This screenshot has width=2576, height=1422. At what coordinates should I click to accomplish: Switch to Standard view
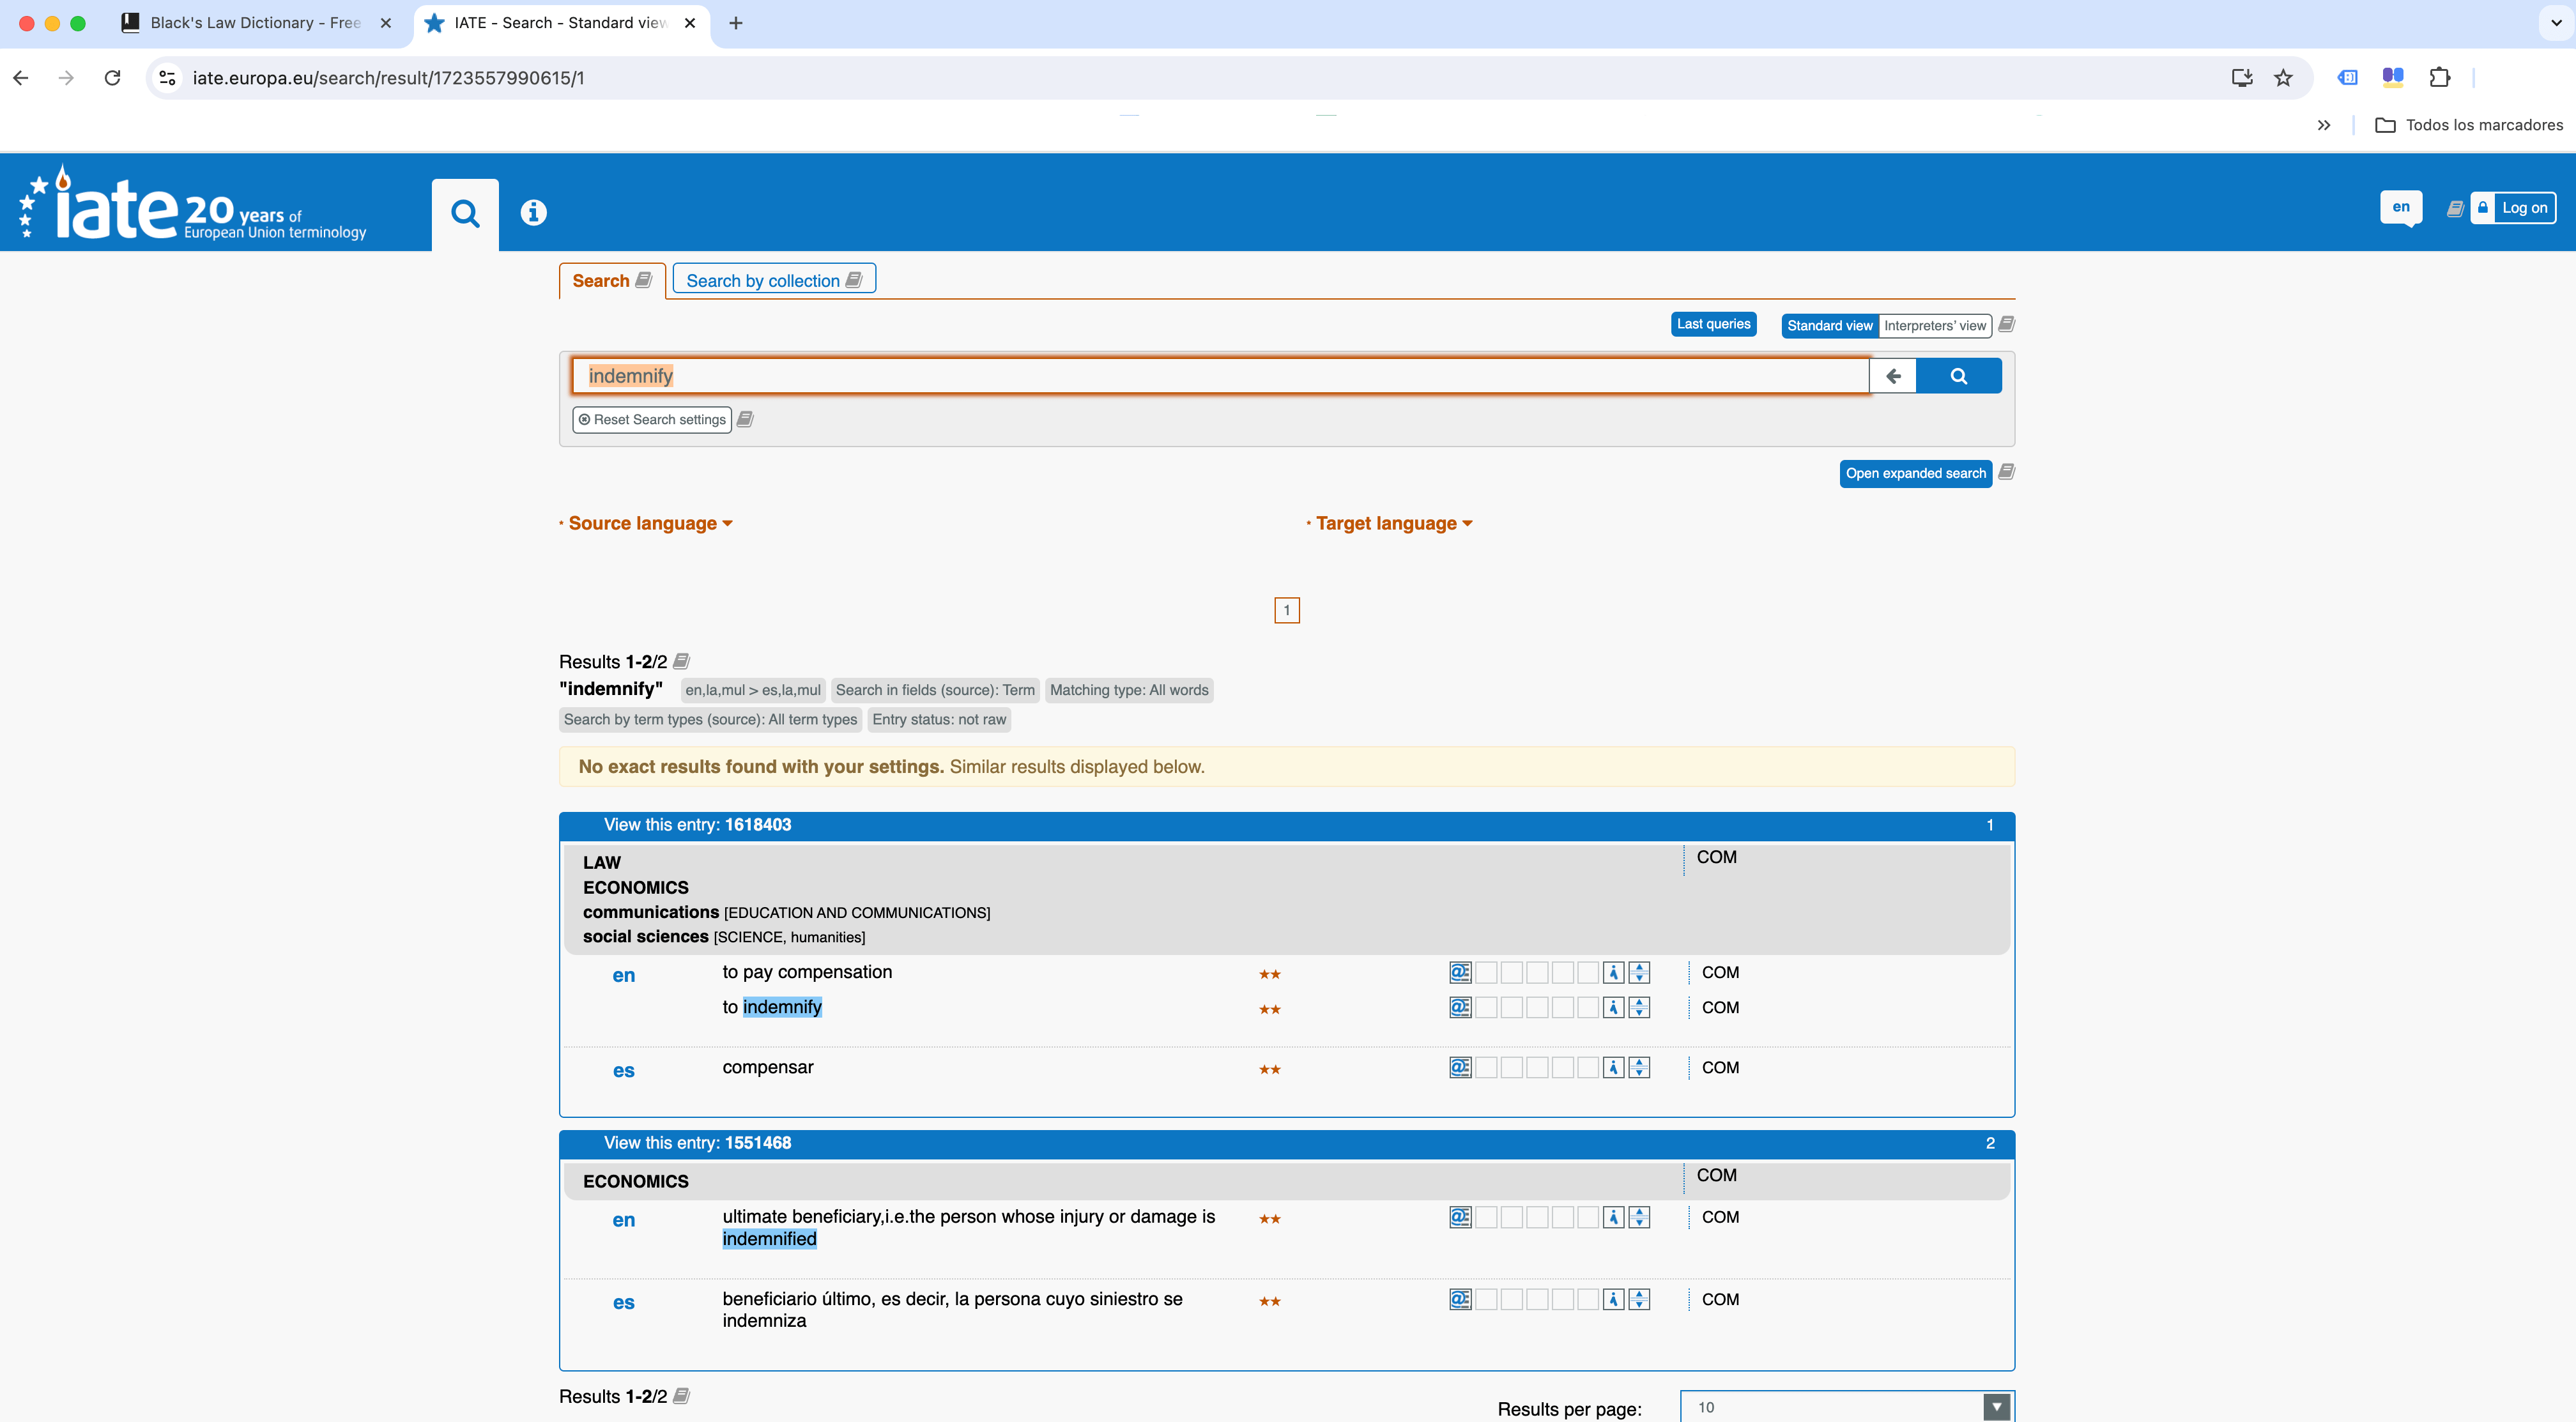tap(1829, 325)
